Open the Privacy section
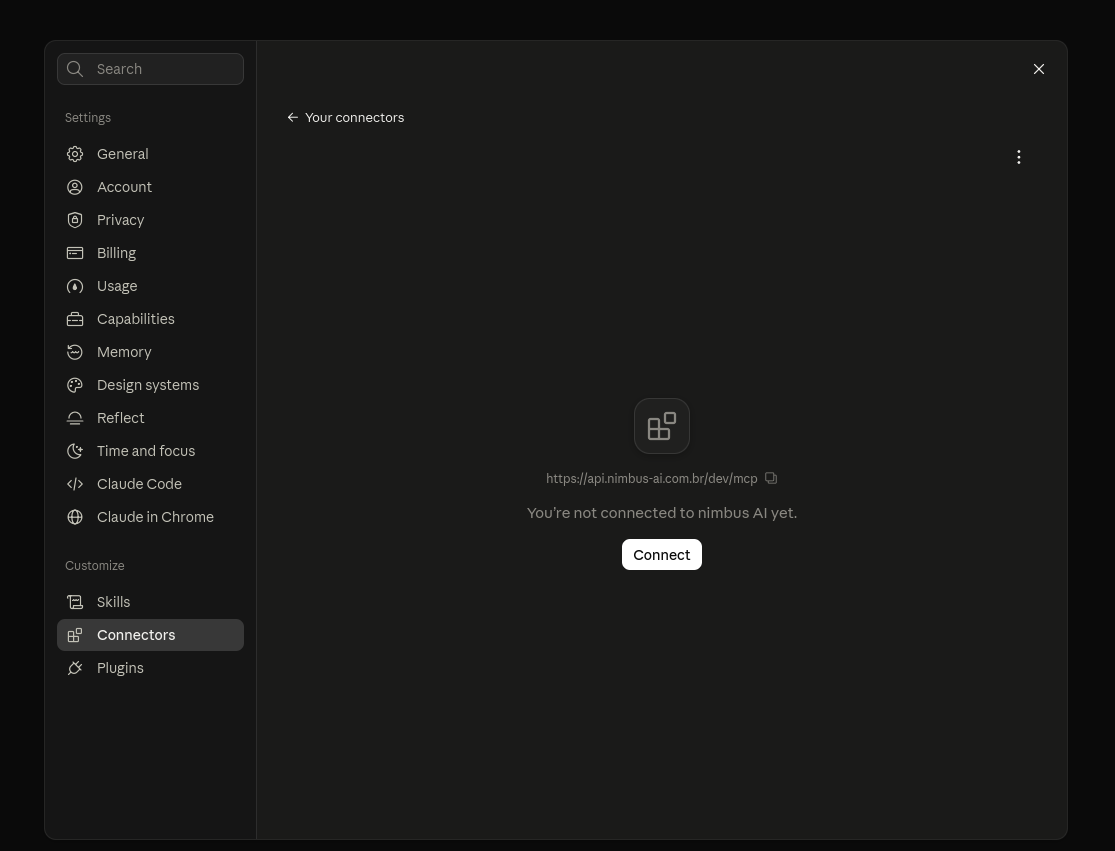This screenshot has width=1115, height=851. point(150,220)
